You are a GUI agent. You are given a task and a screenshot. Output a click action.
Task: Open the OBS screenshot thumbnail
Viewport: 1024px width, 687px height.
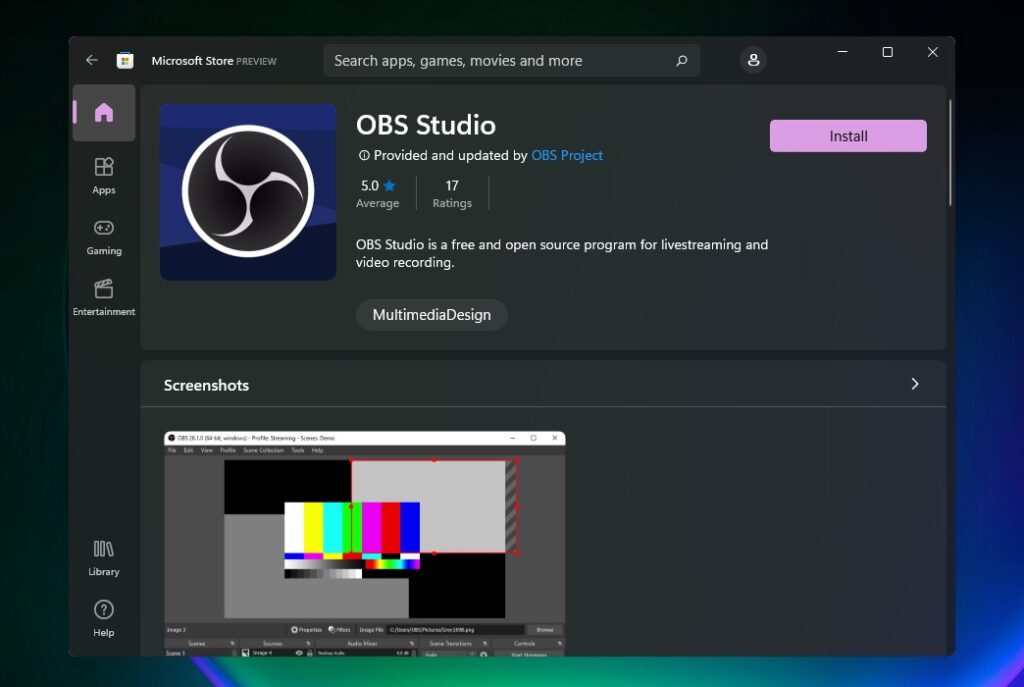click(x=365, y=543)
